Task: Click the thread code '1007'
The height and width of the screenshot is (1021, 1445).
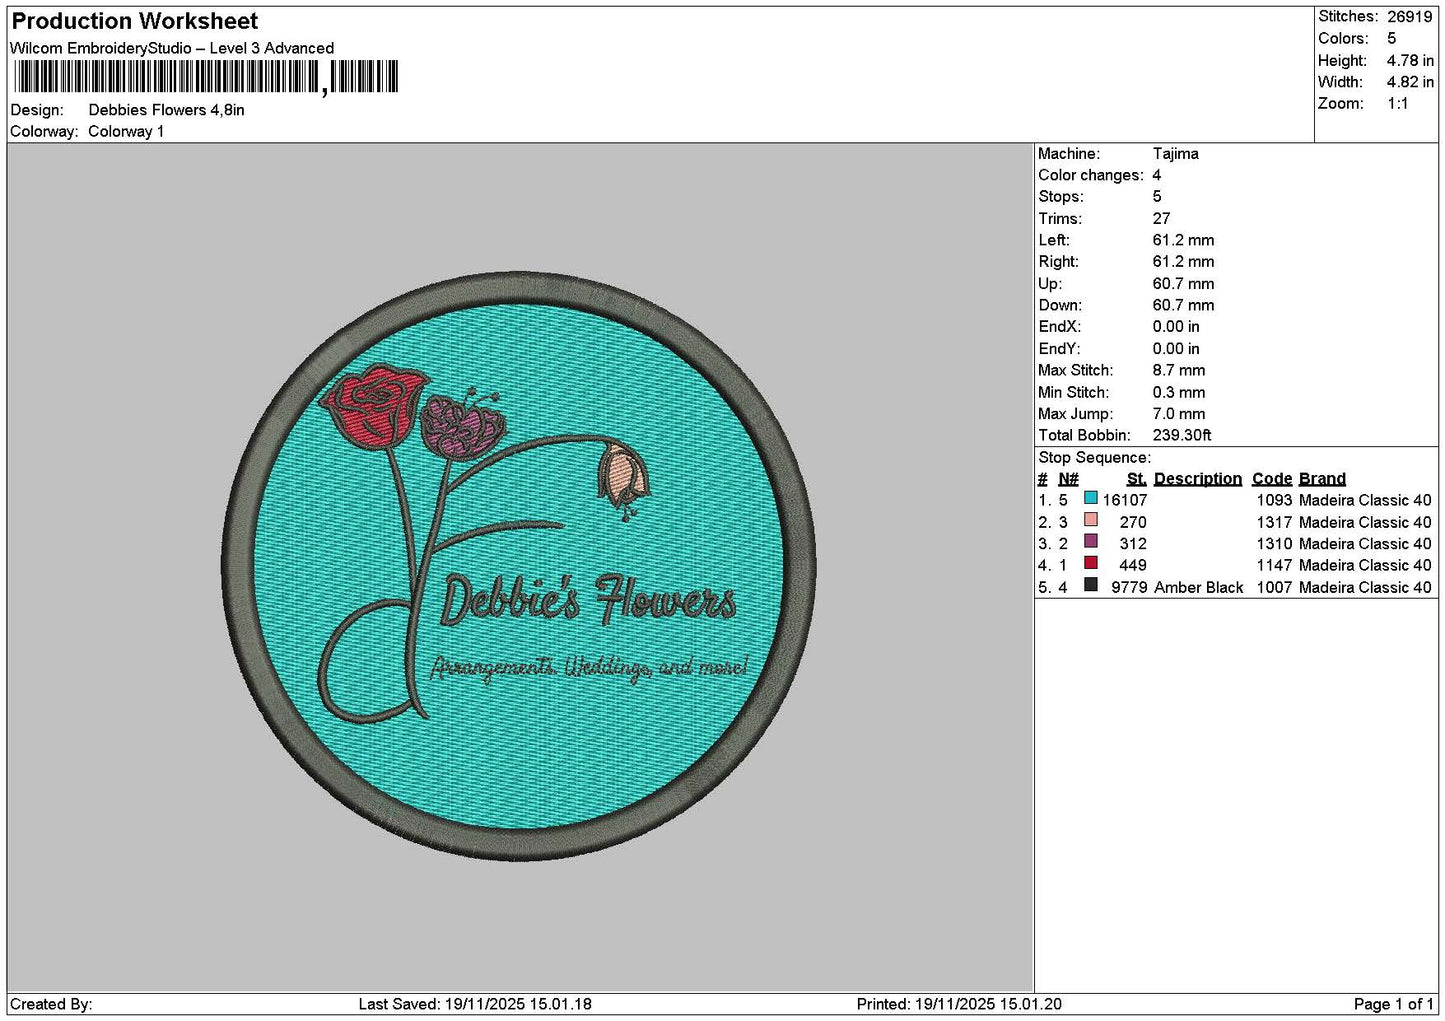Action: [x=1275, y=588]
